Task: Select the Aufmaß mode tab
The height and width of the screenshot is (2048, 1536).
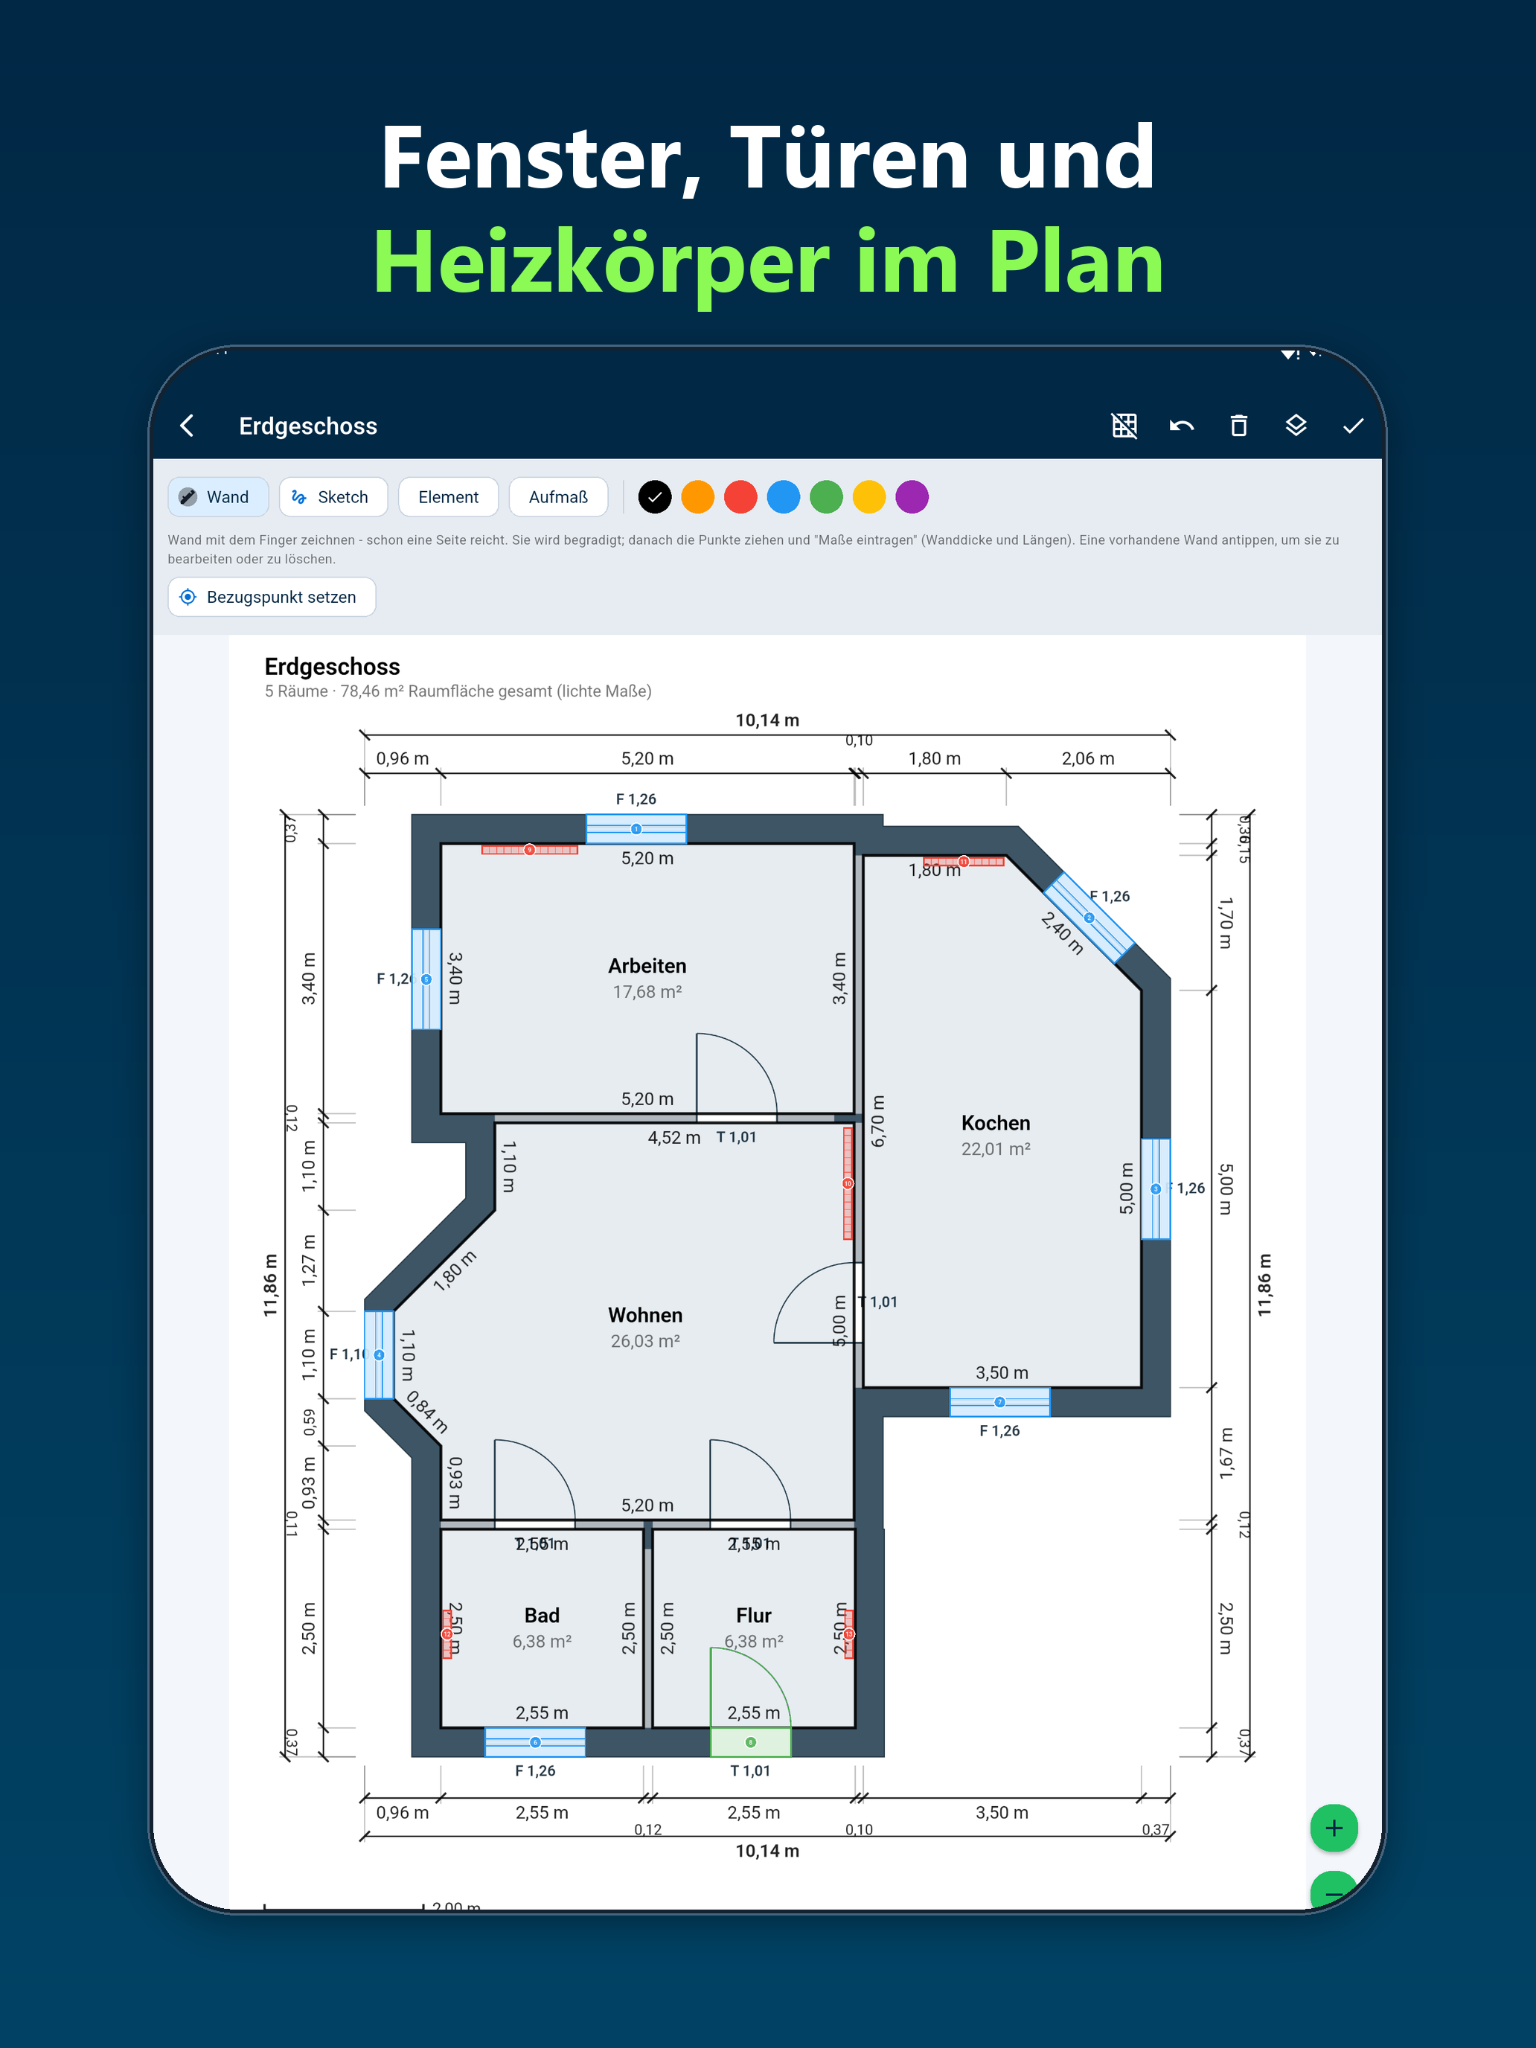Action: click(x=558, y=497)
